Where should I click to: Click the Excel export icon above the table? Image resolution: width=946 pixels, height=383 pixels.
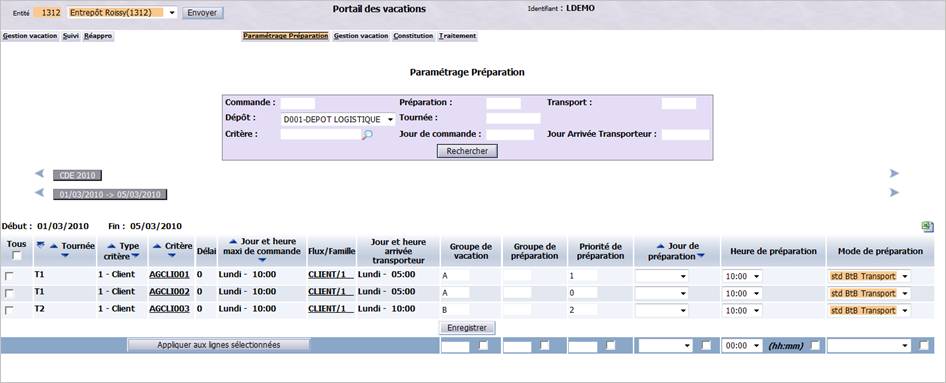point(927,226)
